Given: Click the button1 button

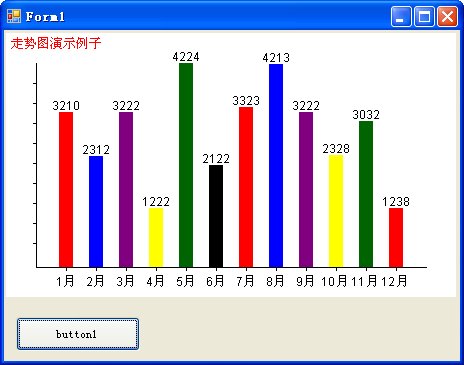Looking at the screenshot, I should (x=78, y=334).
